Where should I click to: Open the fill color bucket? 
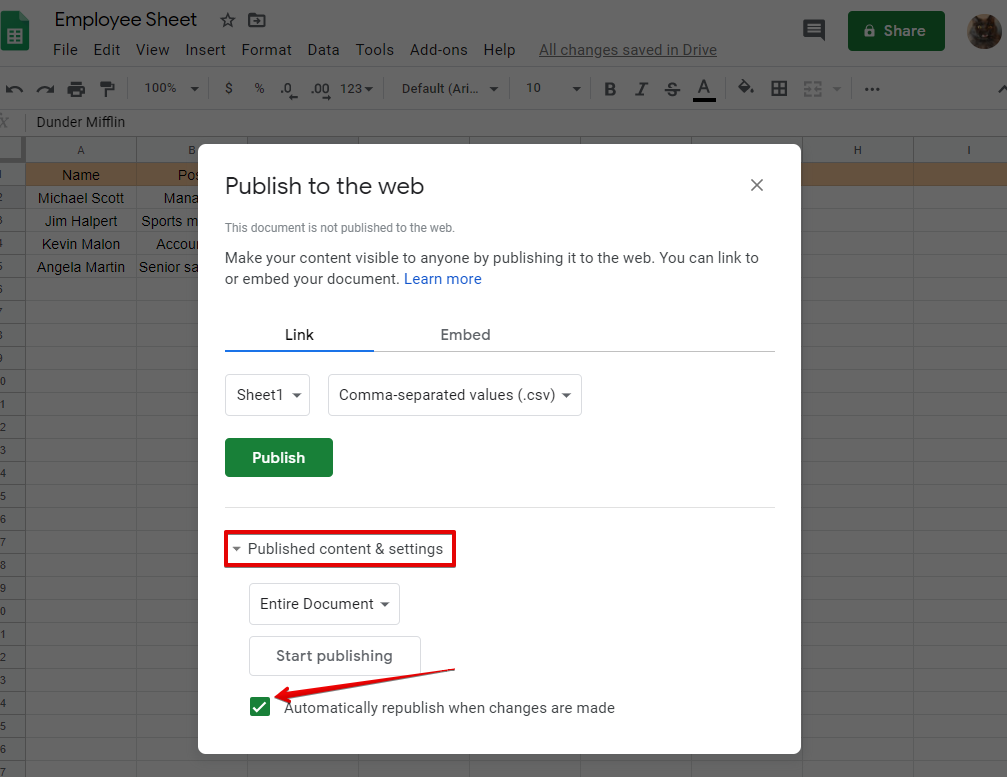tap(745, 88)
